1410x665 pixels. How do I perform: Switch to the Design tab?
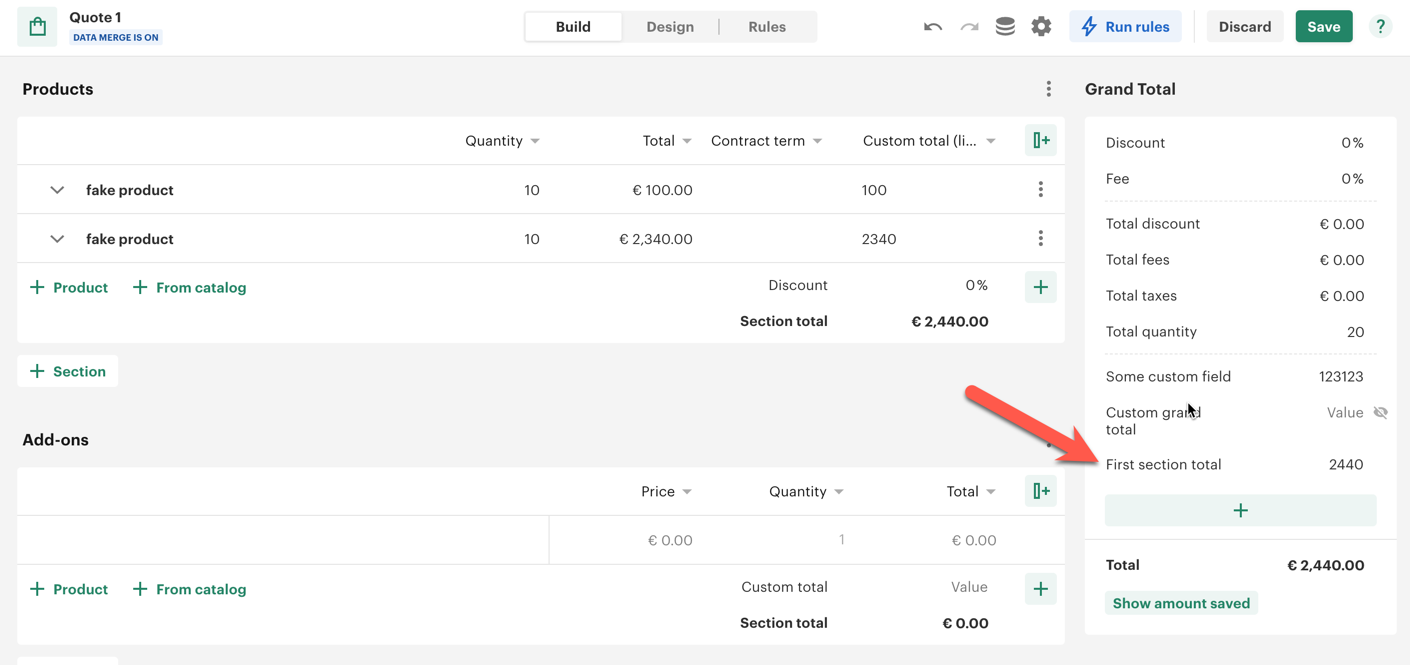(x=669, y=27)
